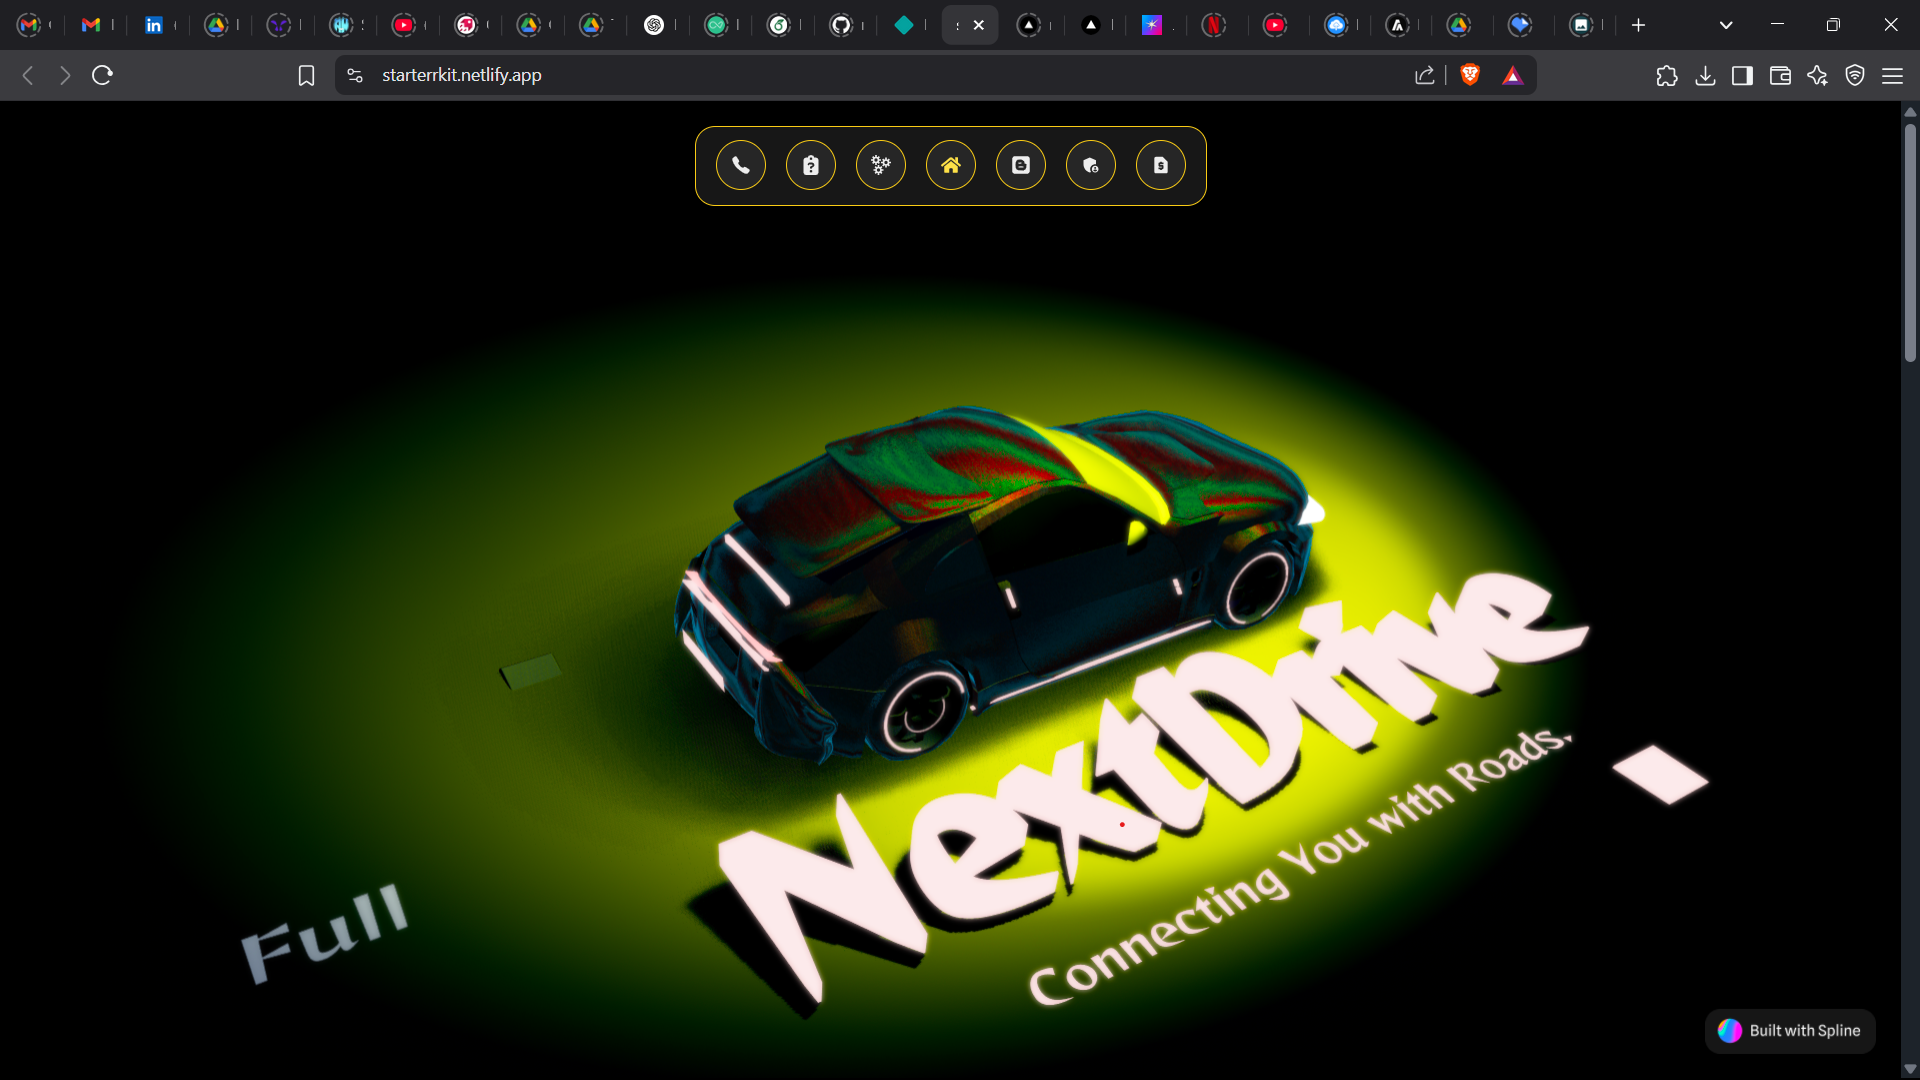Switch to the GitHub tab
This screenshot has height=1080, width=1920.
coord(841,25)
